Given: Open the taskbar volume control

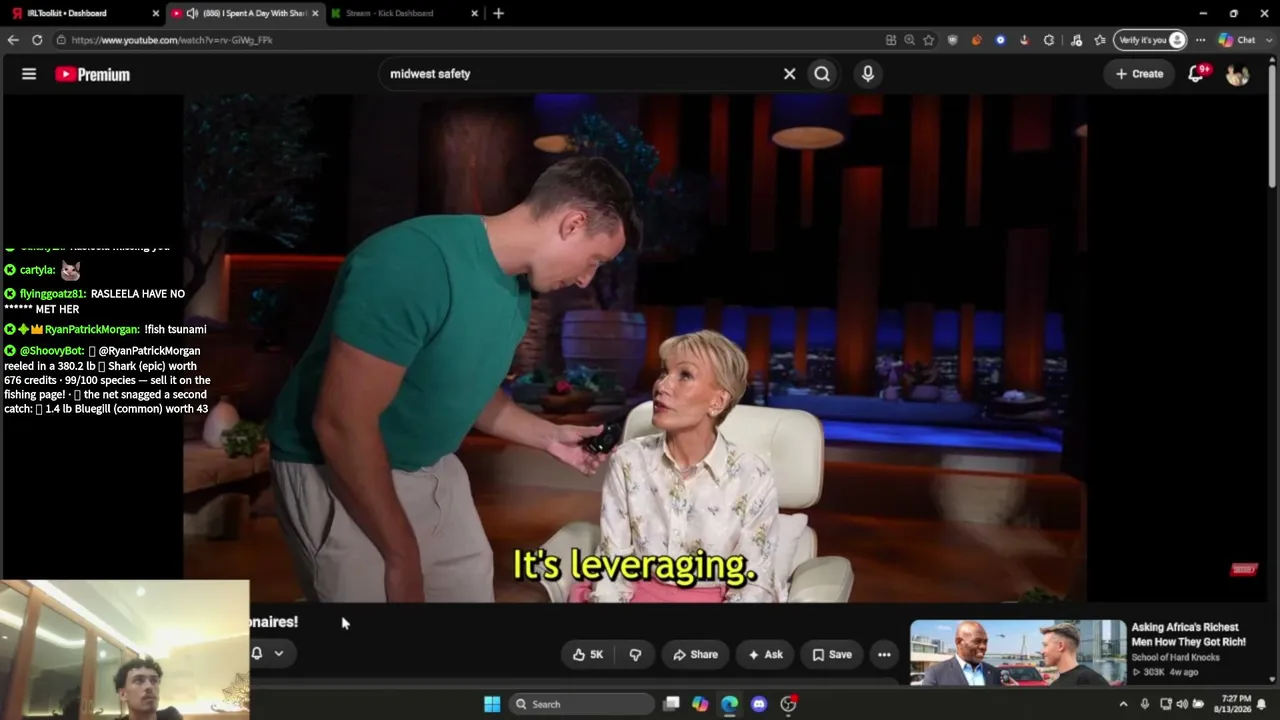Looking at the screenshot, I should coord(1181,704).
